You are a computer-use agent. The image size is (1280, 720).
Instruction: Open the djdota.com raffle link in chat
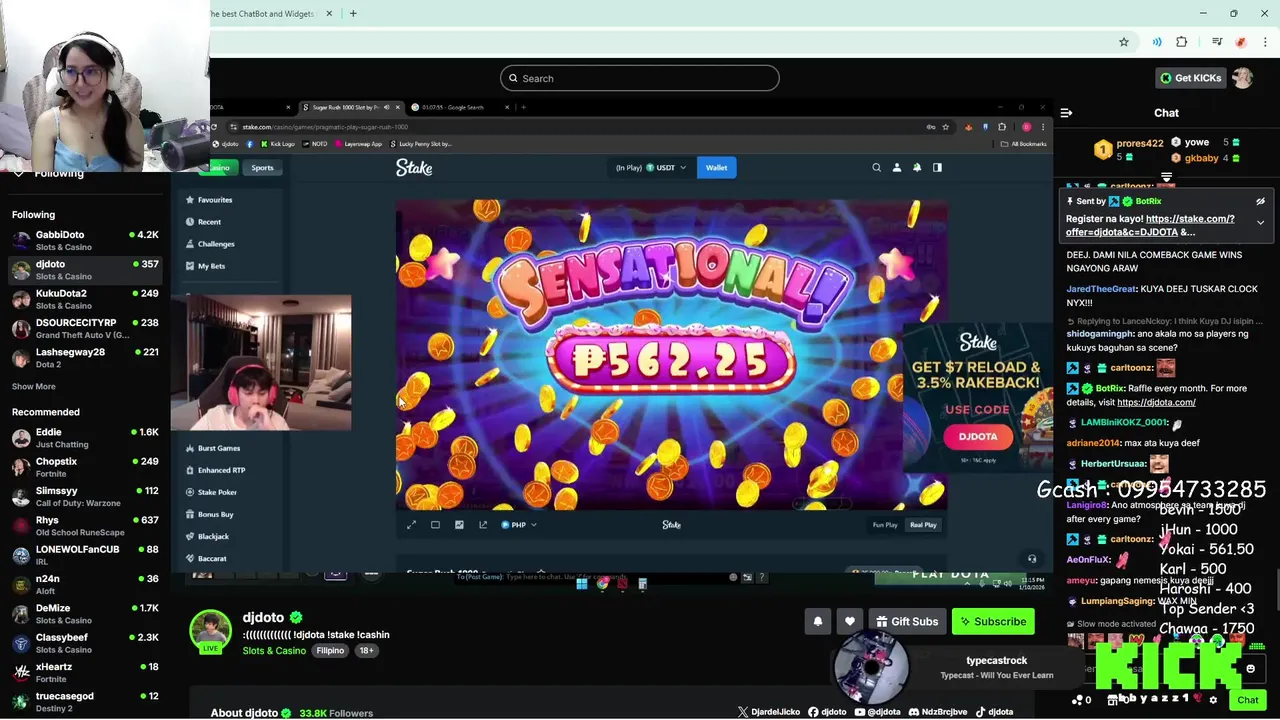pos(1156,402)
